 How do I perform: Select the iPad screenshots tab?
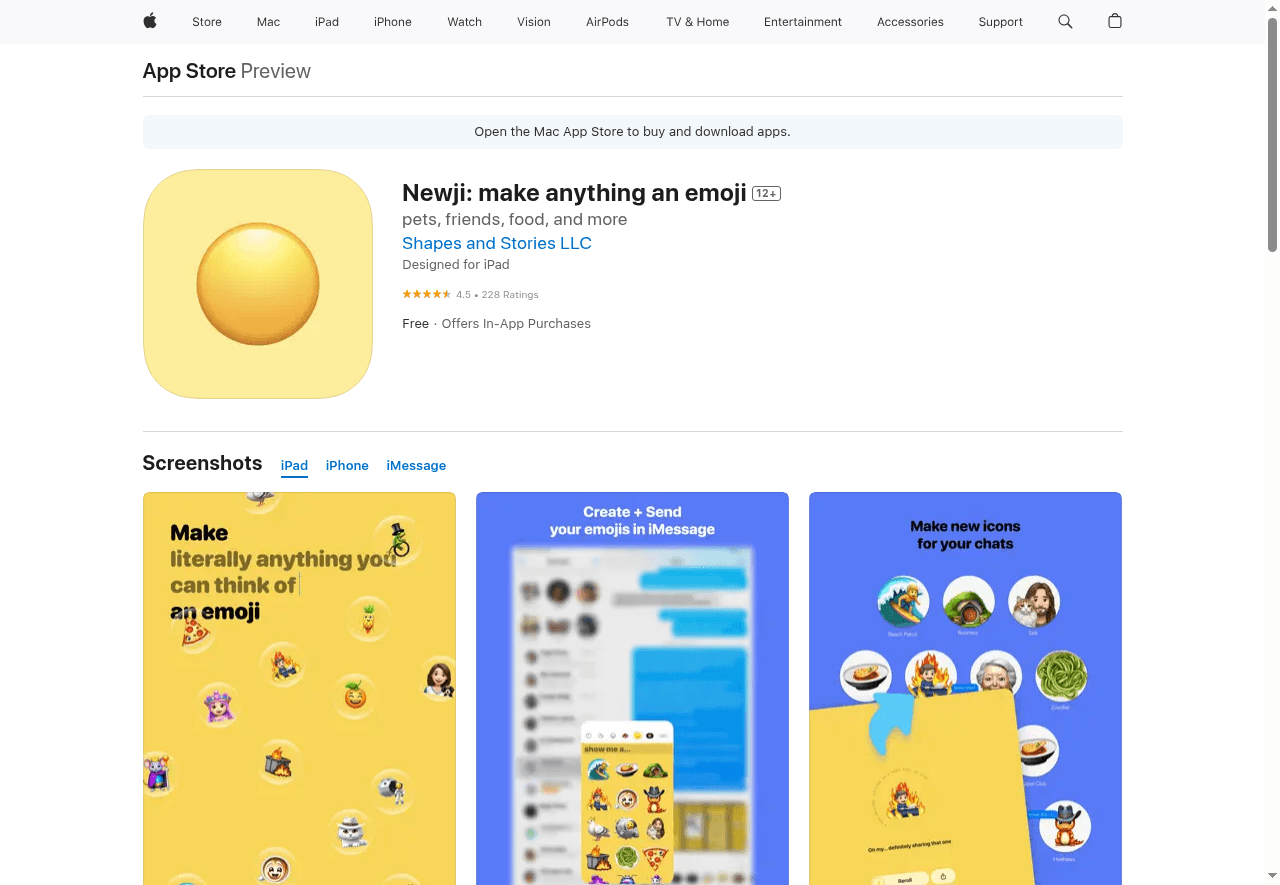point(294,466)
